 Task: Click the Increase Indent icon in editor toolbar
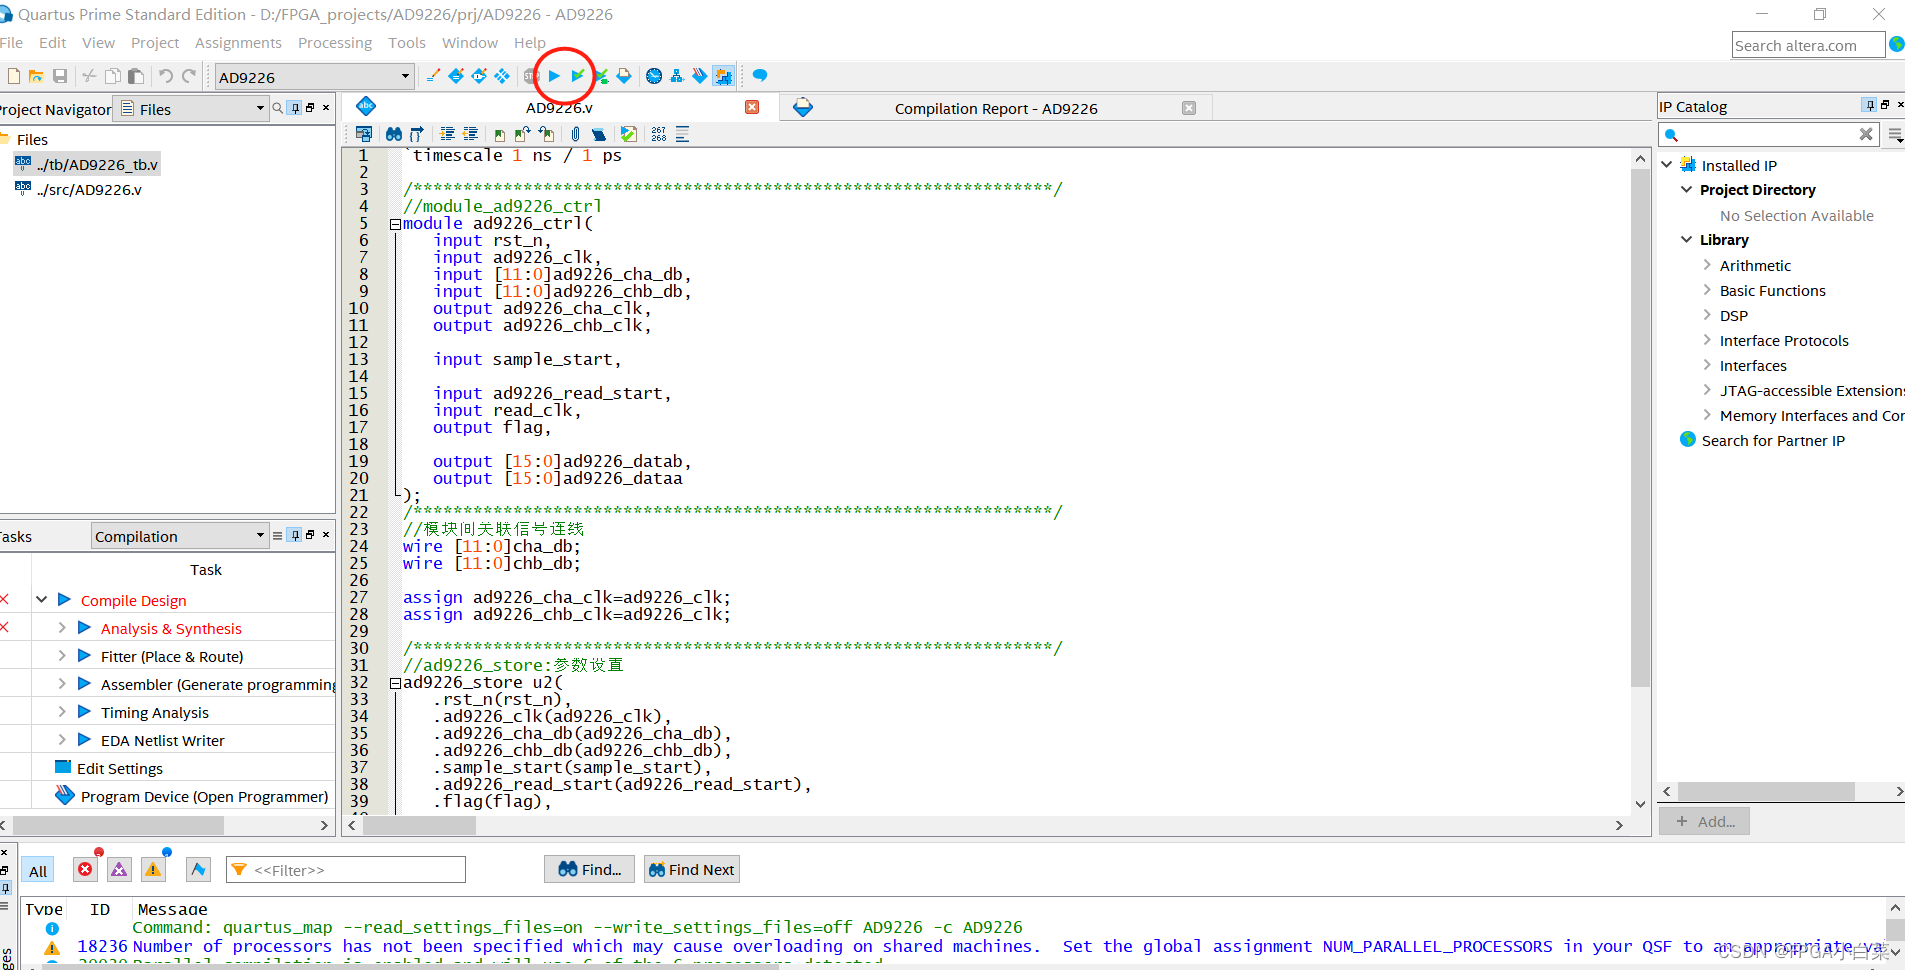(x=447, y=134)
